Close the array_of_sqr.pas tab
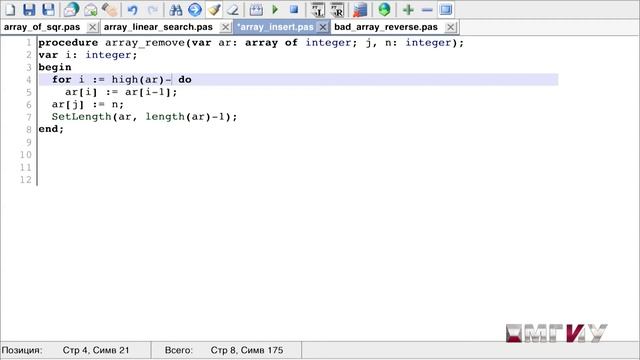Viewport: 640px width, 360px height. [93, 27]
